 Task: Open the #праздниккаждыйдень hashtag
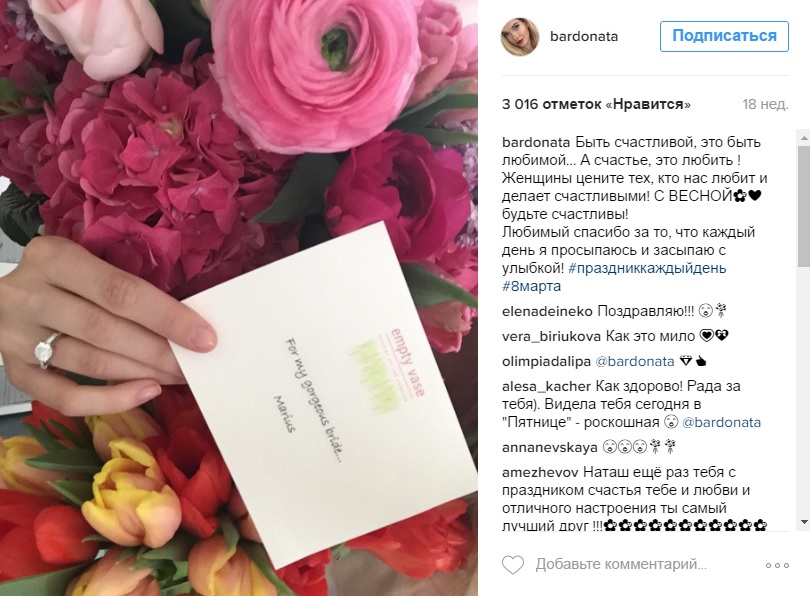point(647,268)
